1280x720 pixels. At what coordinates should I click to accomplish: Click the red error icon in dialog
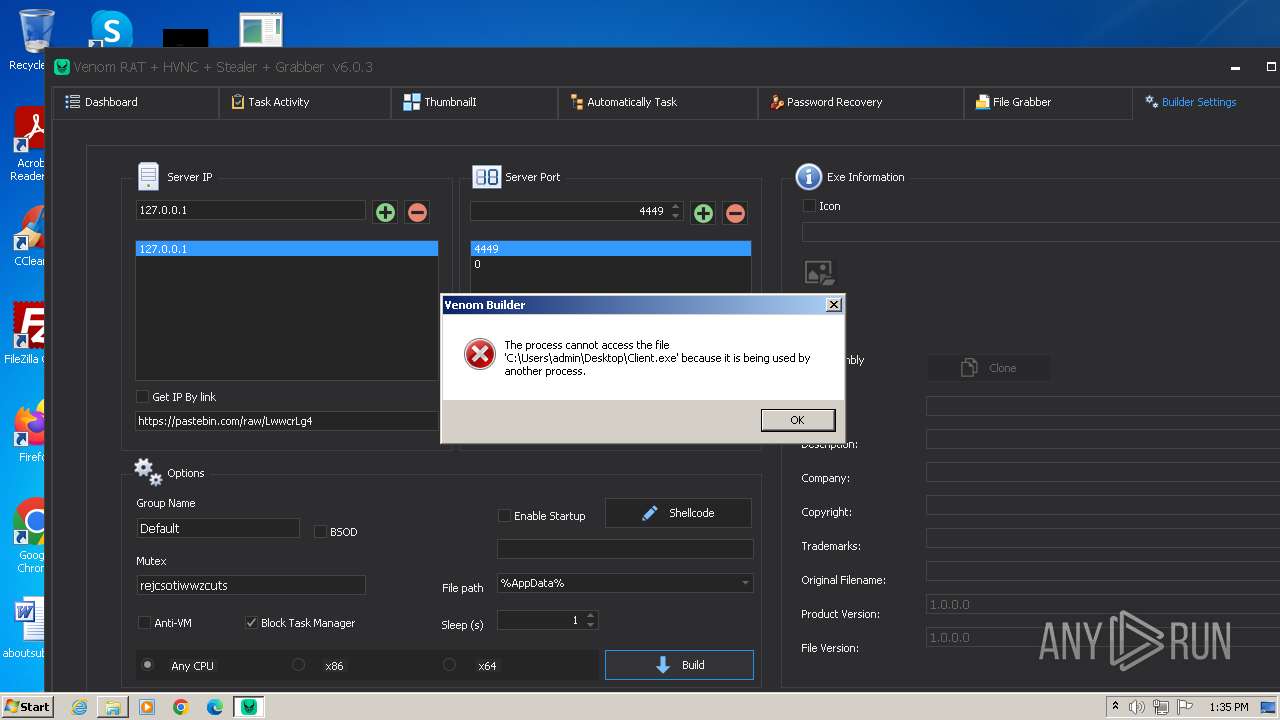pos(480,353)
